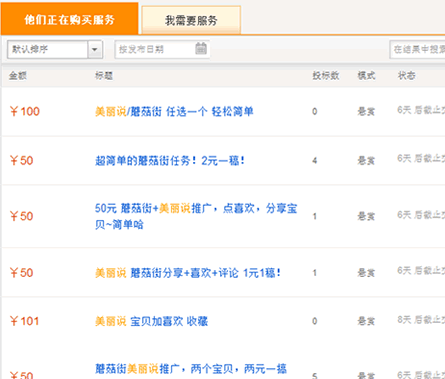Click 6天 后截止 status in ￥100 row
This screenshot has height=379, width=445.
[421, 110]
